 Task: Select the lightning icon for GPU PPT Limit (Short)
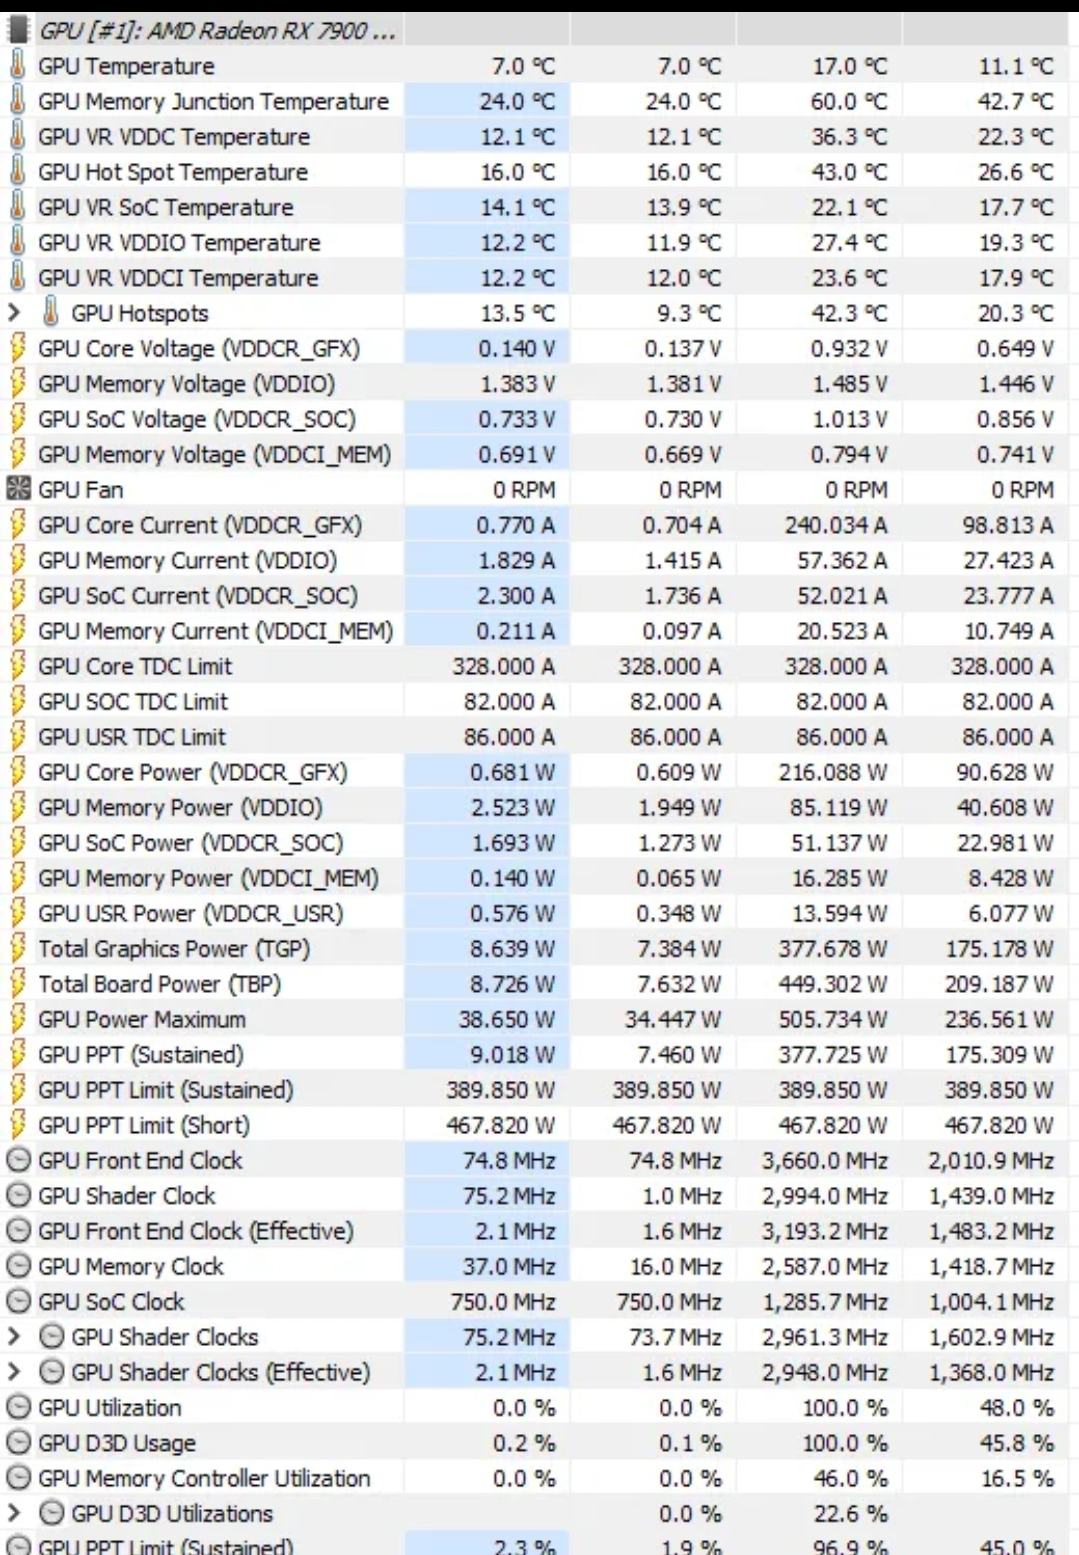[17, 1125]
